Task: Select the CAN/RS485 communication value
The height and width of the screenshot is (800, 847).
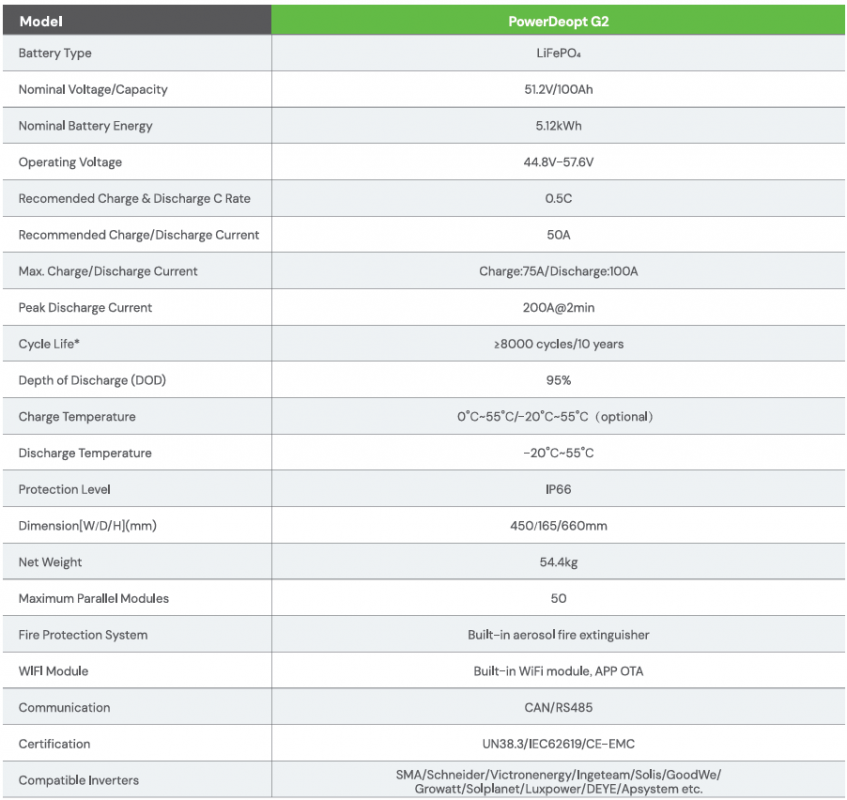Action: tap(558, 707)
